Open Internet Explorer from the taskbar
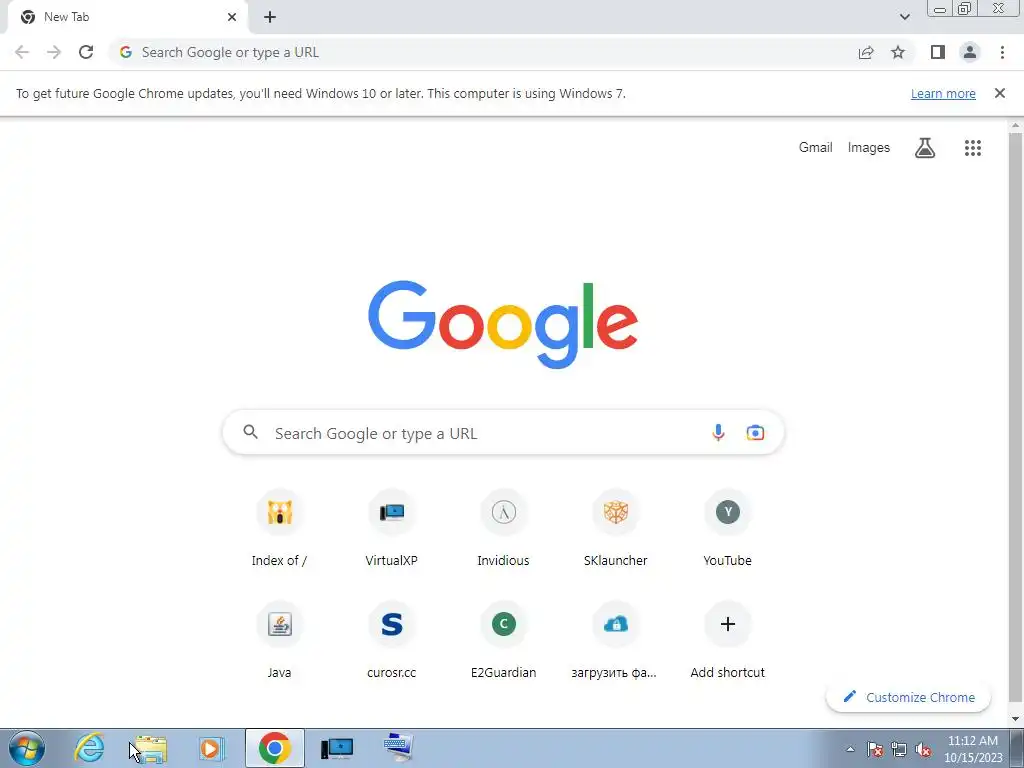 coord(89,748)
